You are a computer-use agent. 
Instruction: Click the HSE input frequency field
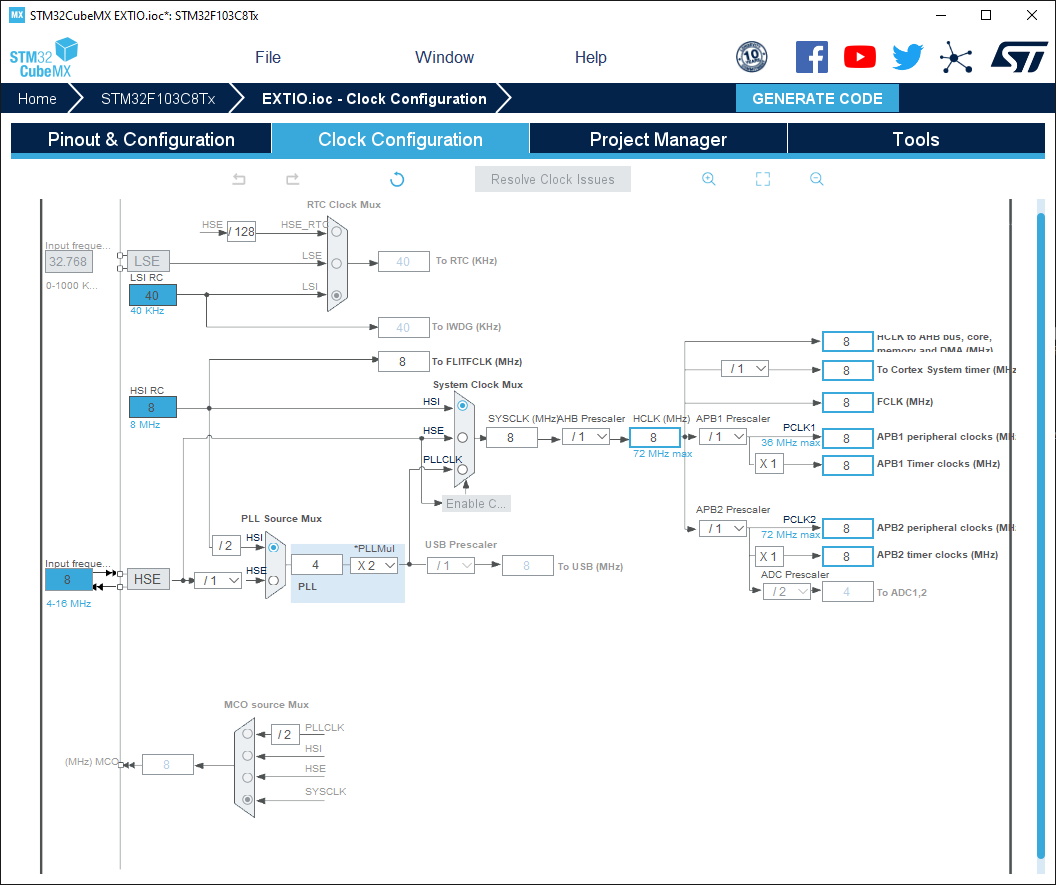pos(68,580)
